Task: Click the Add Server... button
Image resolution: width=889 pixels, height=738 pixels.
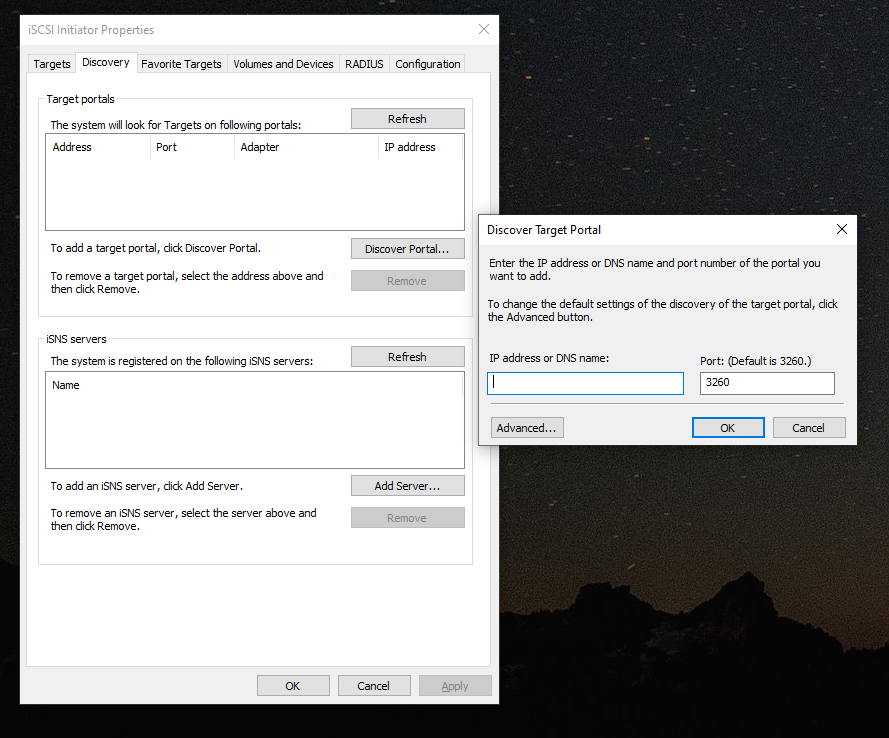Action: [x=408, y=486]
